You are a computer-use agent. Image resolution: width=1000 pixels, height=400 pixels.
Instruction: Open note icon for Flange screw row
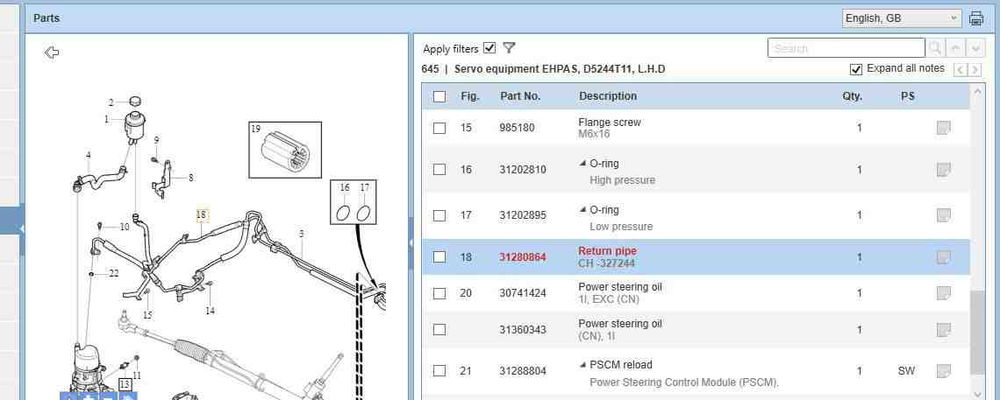coord(943,128)
